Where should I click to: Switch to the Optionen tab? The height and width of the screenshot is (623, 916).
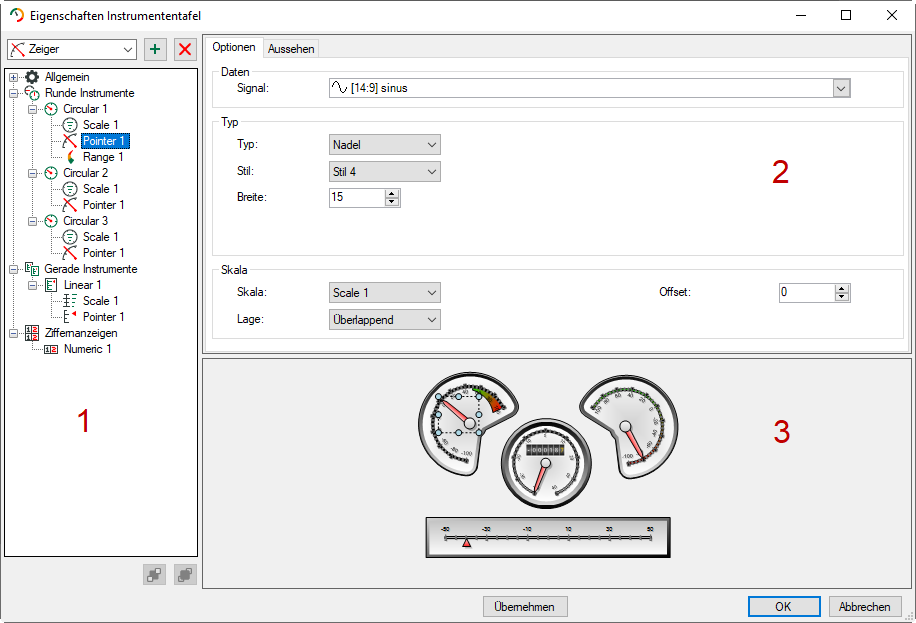pyautogui.click(x=234, y=48)
